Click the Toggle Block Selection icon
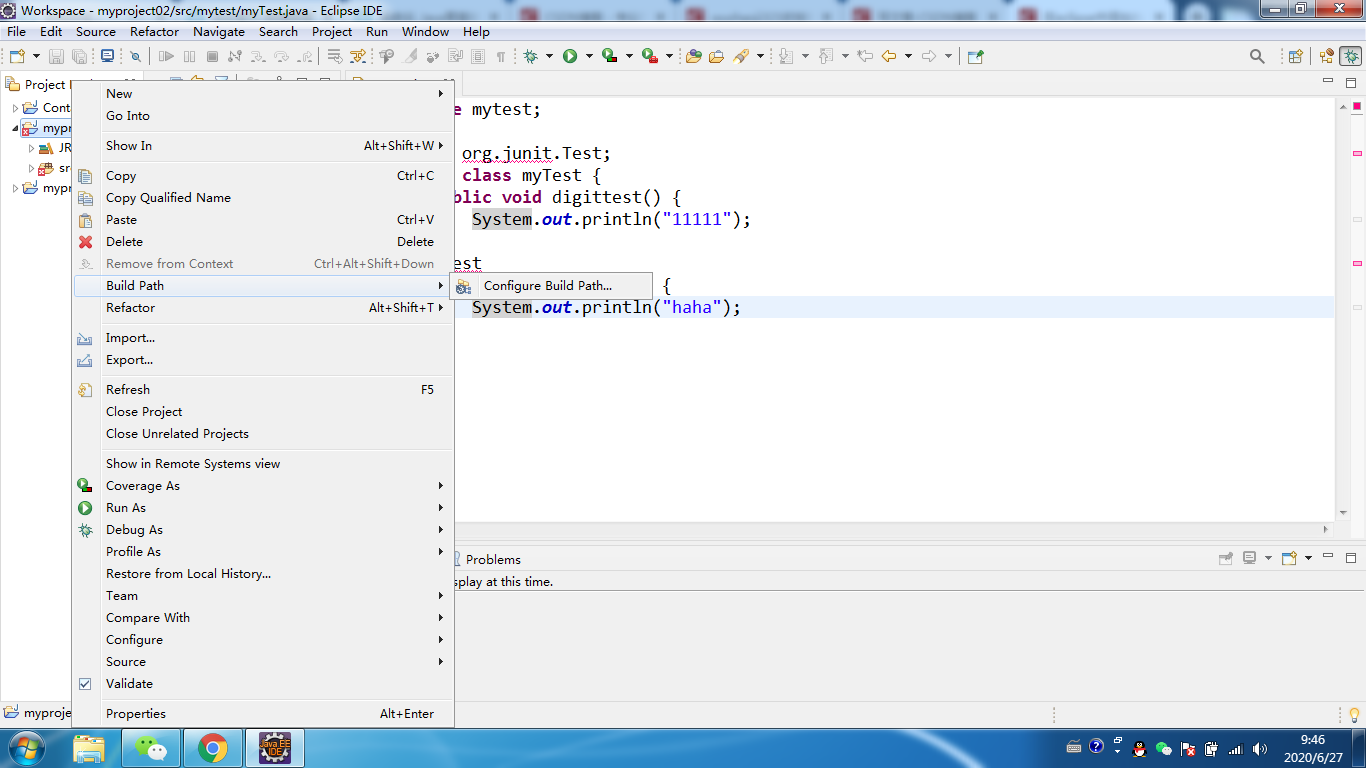This screenshot has width=1366, height=768. tap(478, 57)
